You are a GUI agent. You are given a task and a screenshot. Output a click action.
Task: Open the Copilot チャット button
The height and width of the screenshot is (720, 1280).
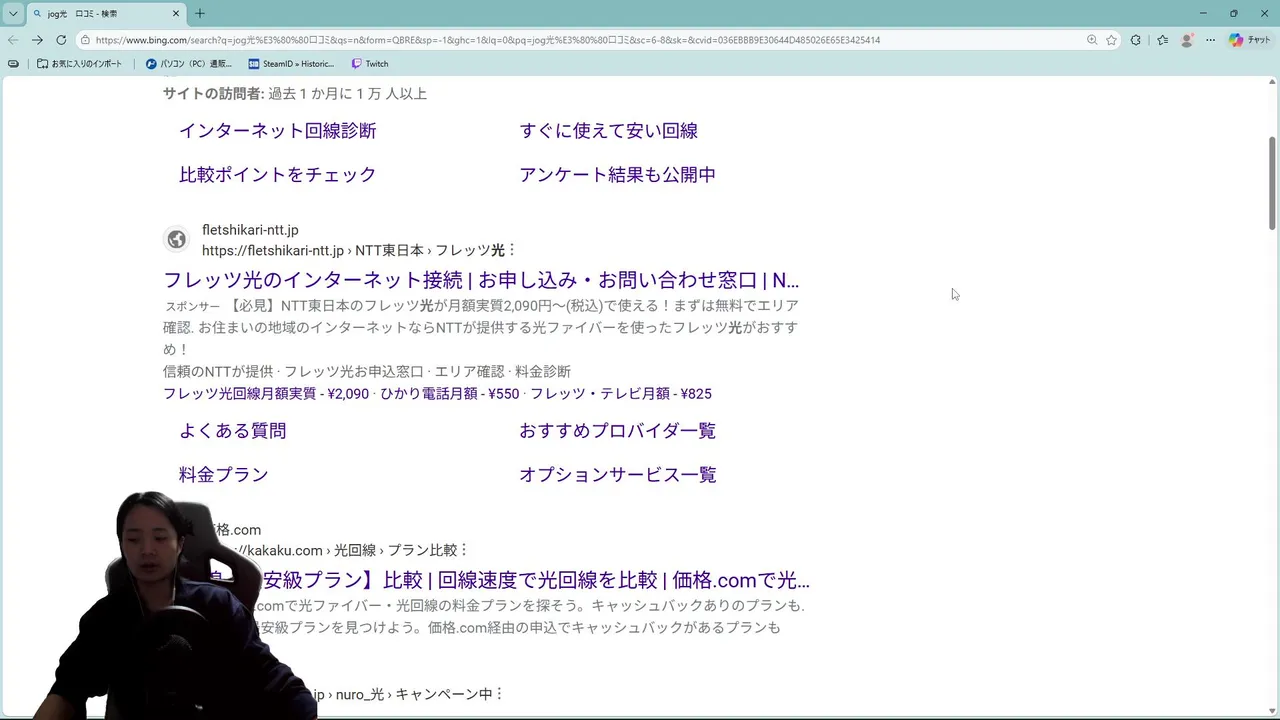pyautogui.click(x=1250, y=40)
